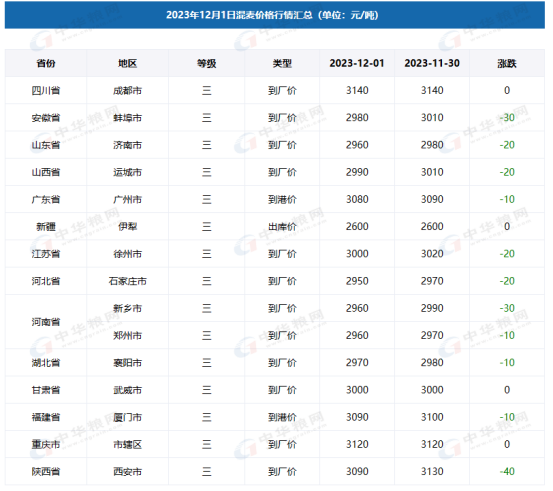
Task: Select the 济南市 region cell
Action: pyautogui.click(x=127, y=145)
